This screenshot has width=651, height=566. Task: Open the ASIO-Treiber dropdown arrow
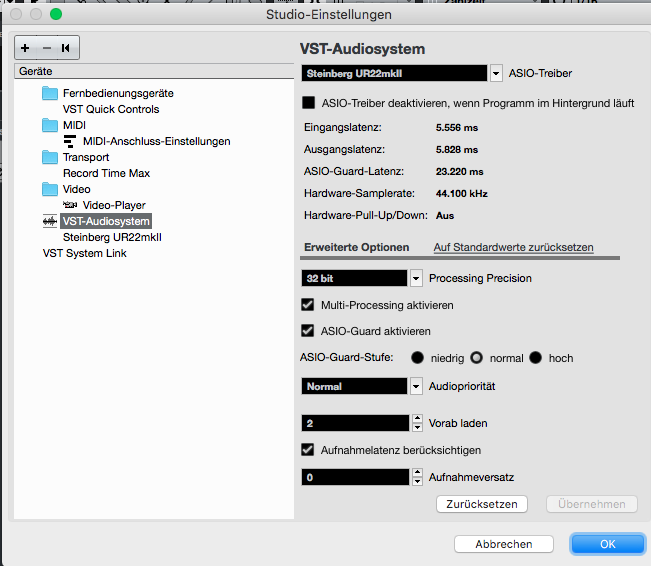(496, 74)
